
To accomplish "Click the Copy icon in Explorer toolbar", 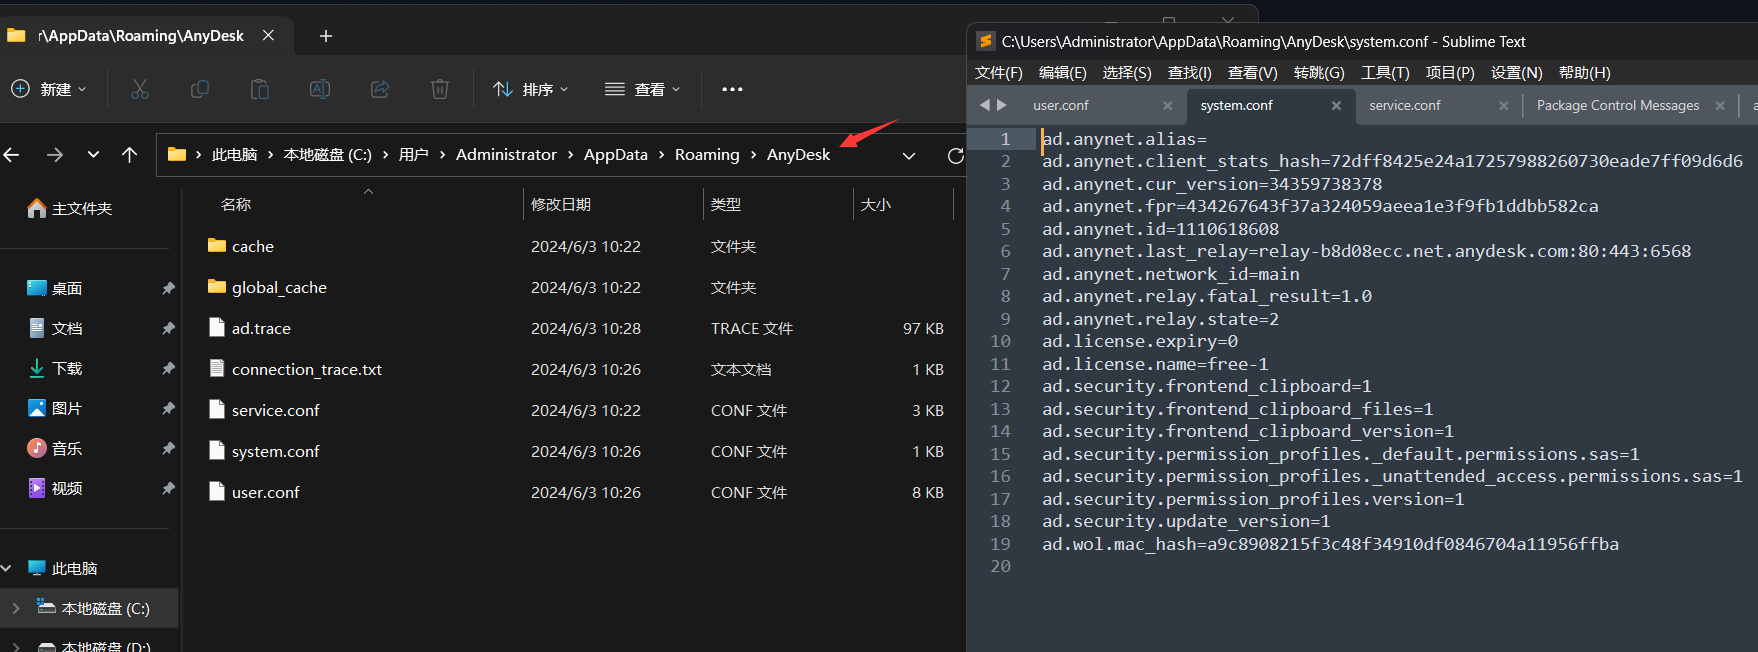I will point(200,89).
